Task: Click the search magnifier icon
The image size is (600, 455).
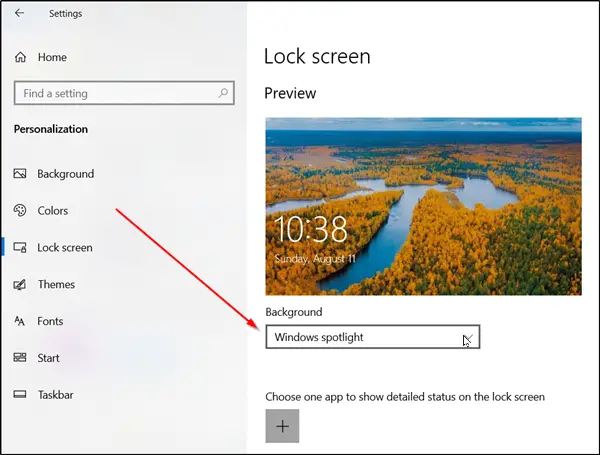Action: [x=223, y=93]
